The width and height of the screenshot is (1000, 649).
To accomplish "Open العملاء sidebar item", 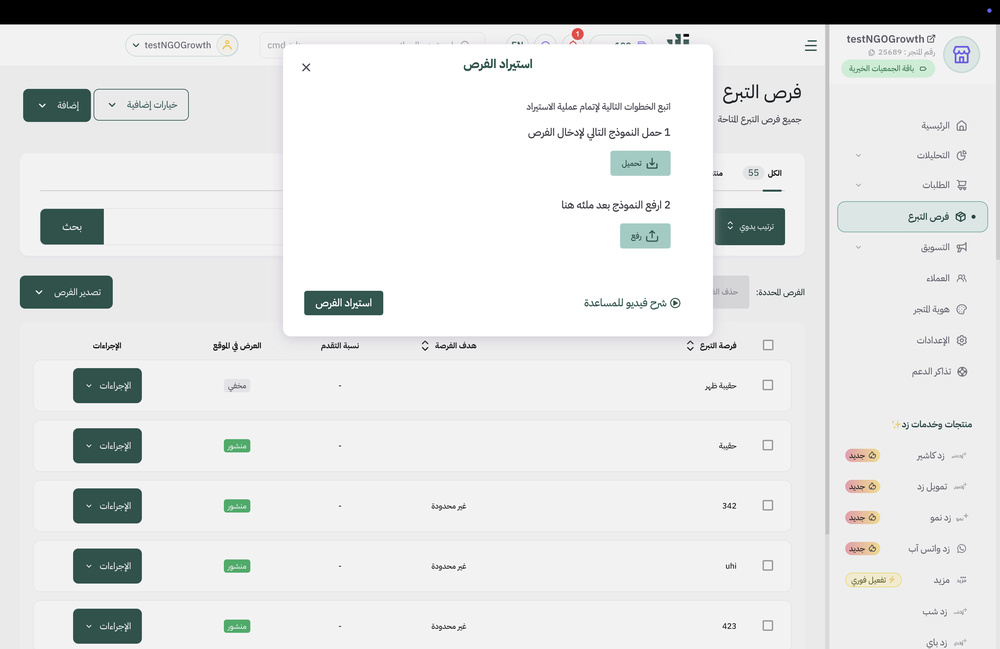I will pos(946,279).
